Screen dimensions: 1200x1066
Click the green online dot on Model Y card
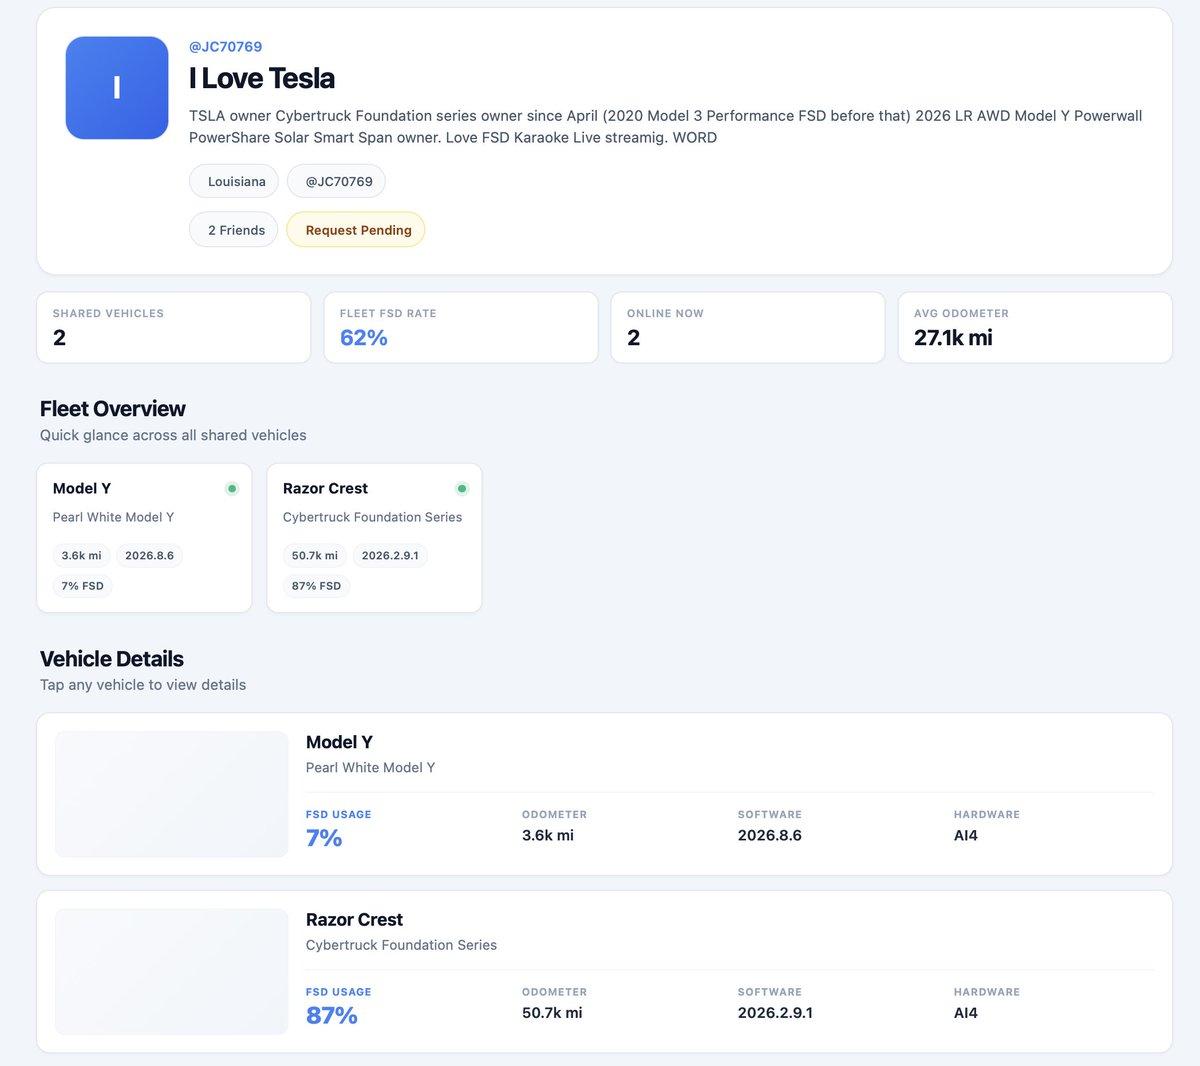point(232,489)
